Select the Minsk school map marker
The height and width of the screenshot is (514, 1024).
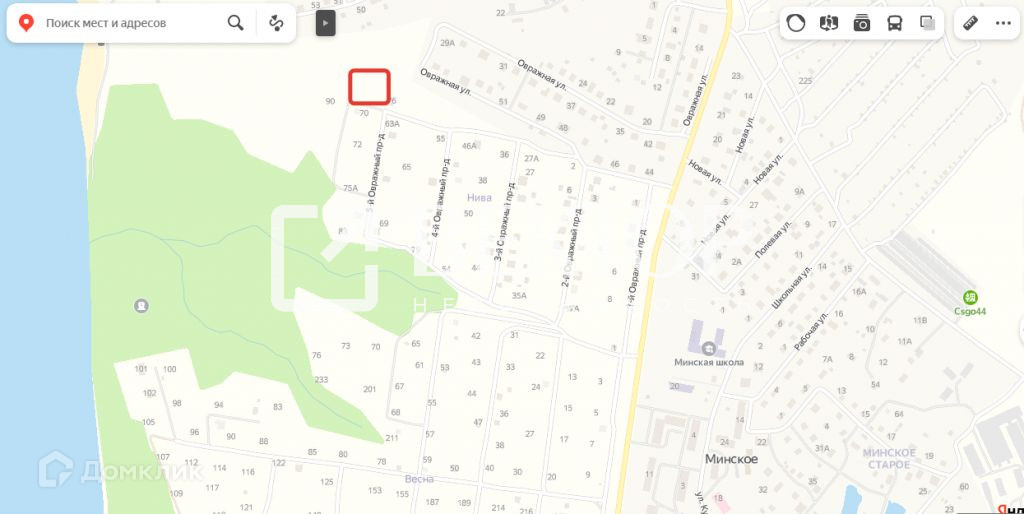click(709, 348)
